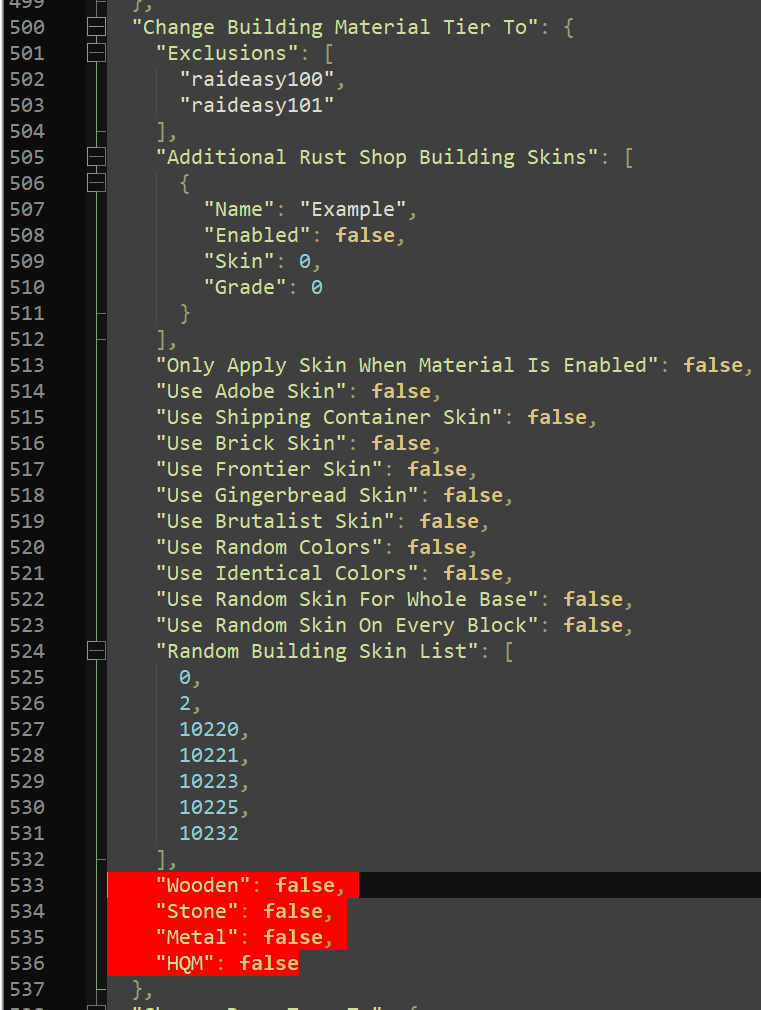Click the false value for "Wooden"

(x=305, y=885)
